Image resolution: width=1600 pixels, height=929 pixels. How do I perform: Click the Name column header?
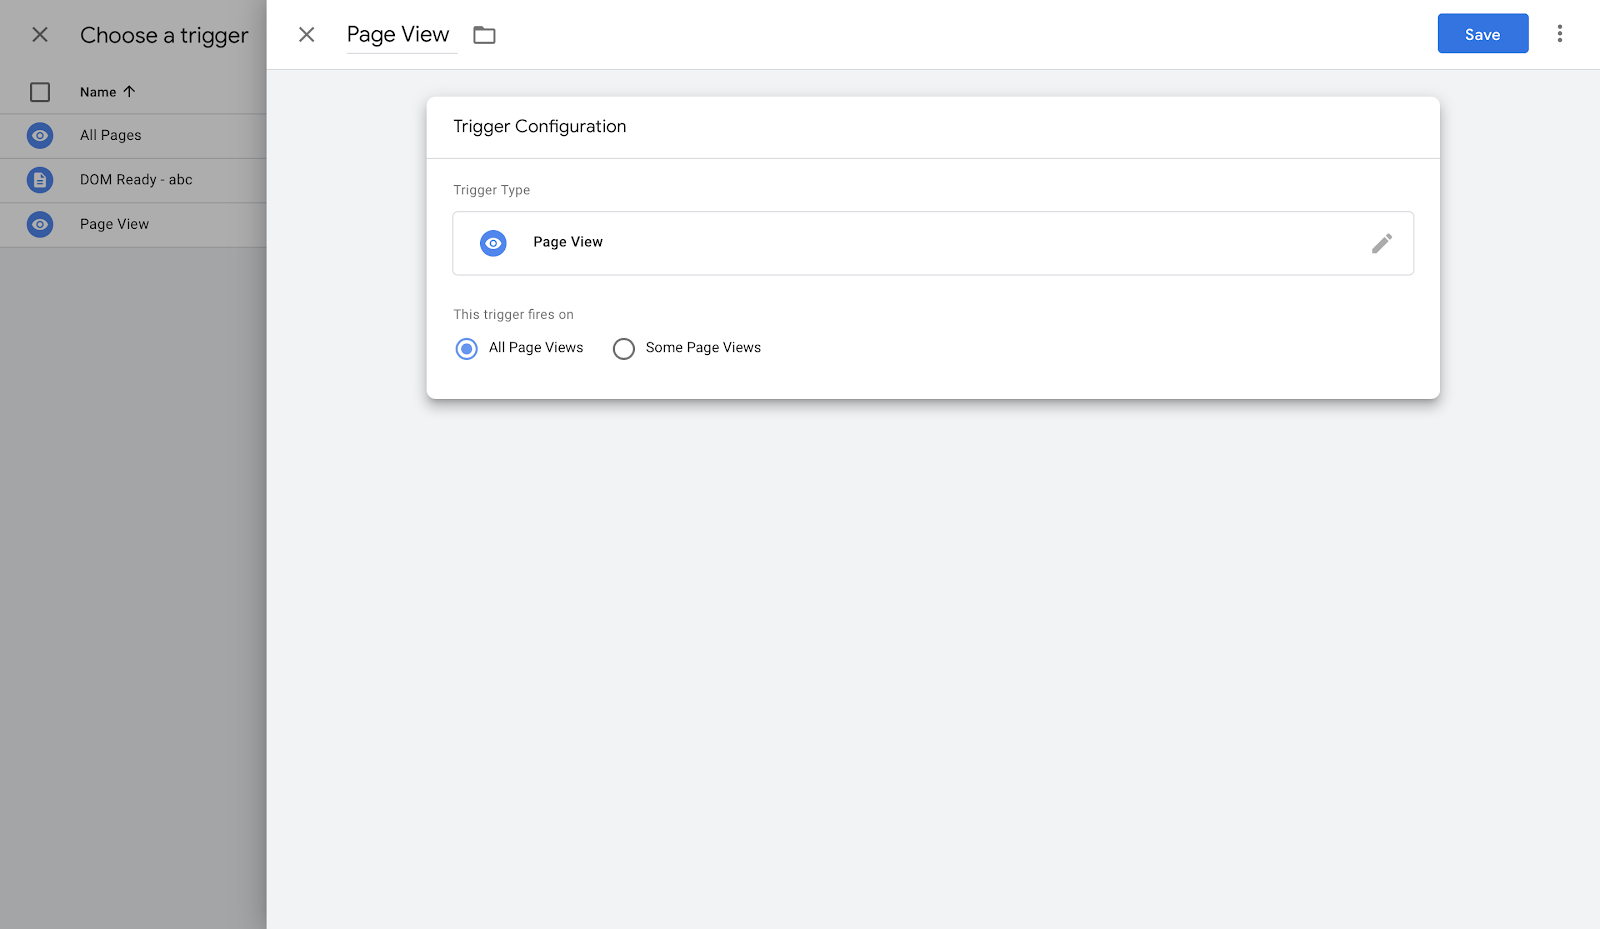[98, 92]
